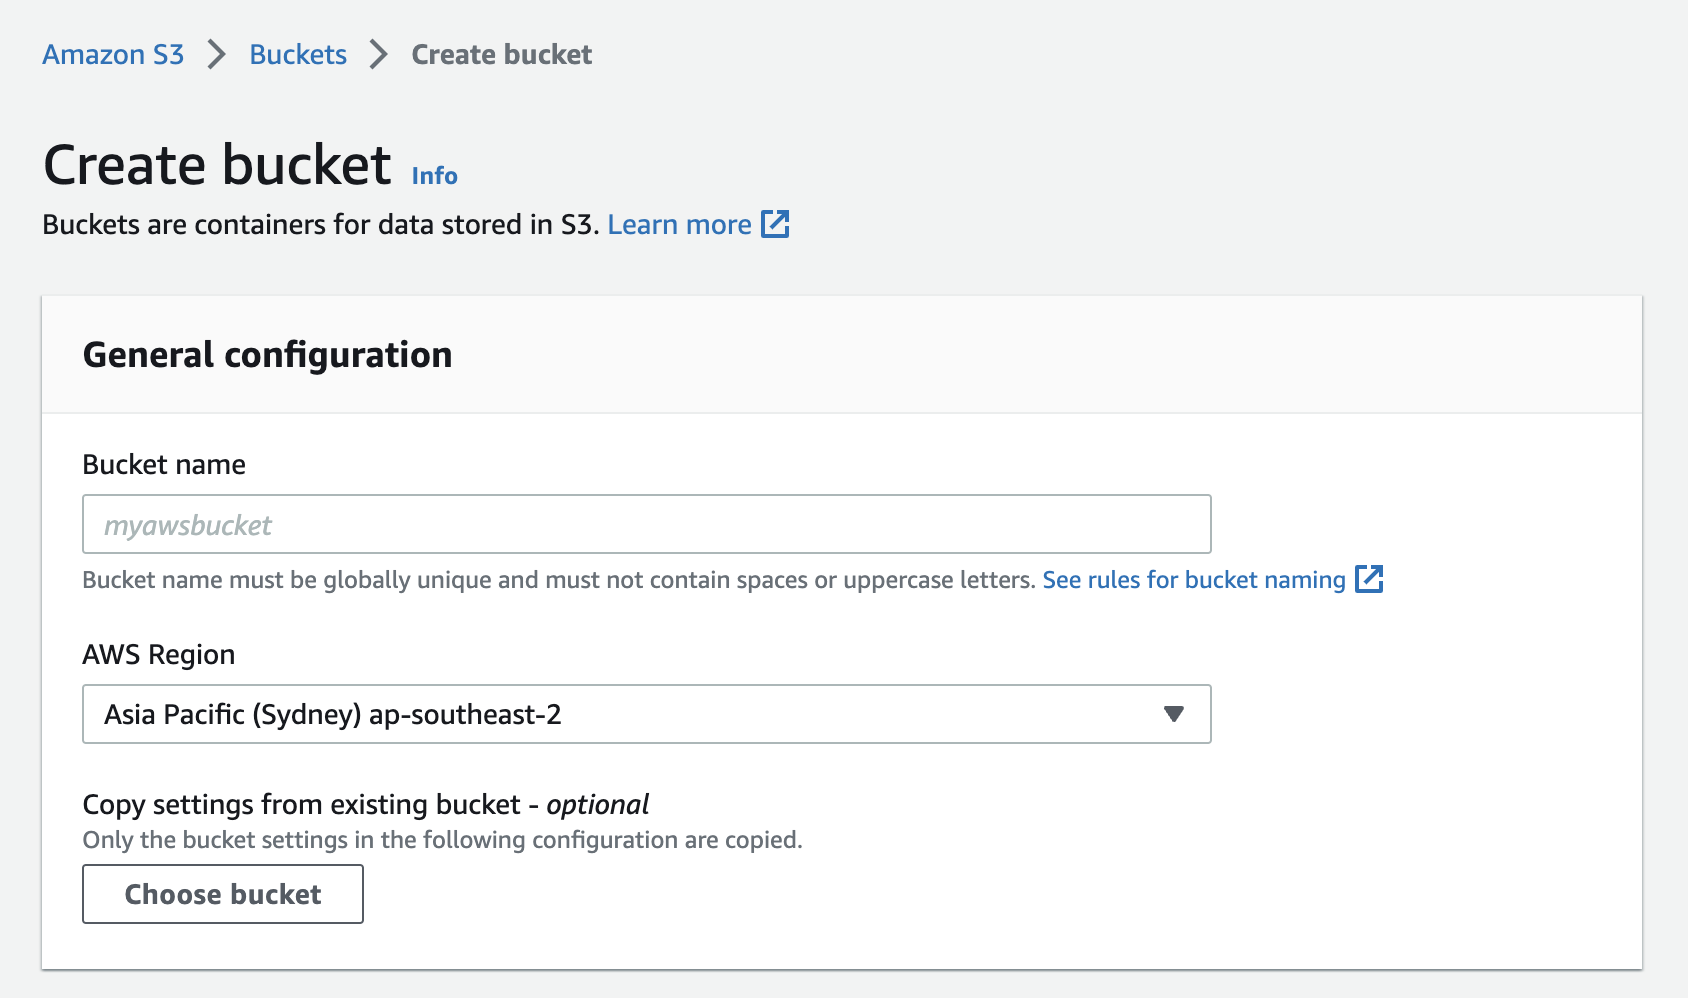Open See rules for bucket naming link
The width and height of the screenshot is (1688, 998).
tap(1194, 580)
